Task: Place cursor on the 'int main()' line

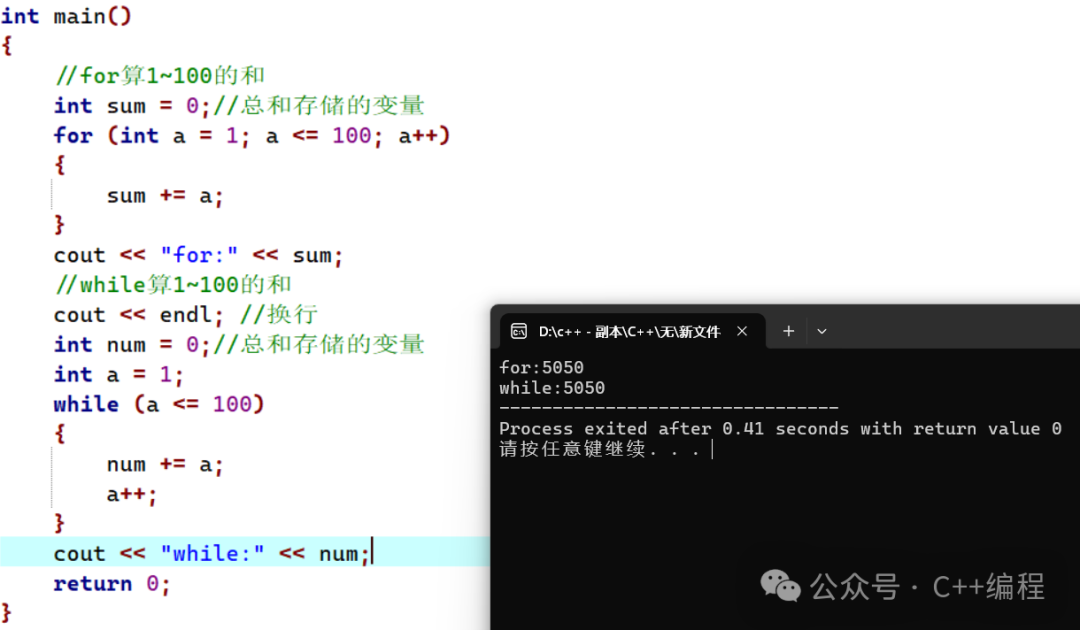Action: point(66,16)
